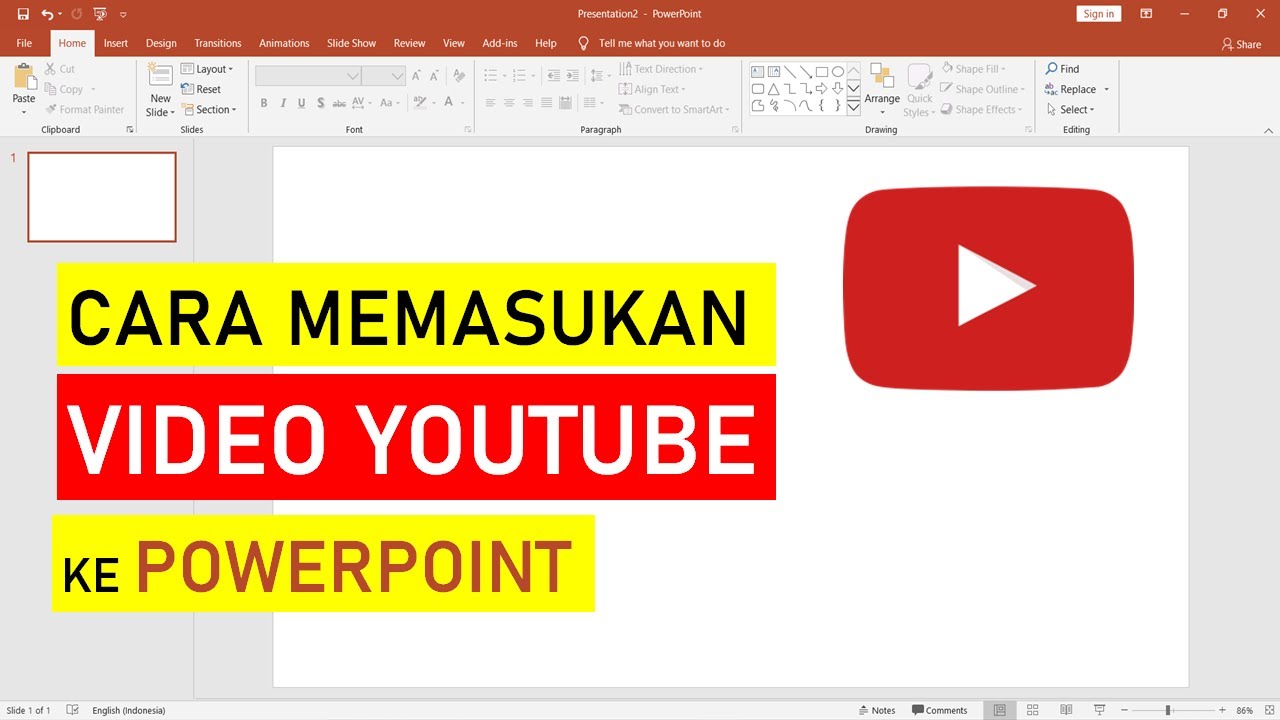Toggle Center paragraph alignment

(509, 103)
